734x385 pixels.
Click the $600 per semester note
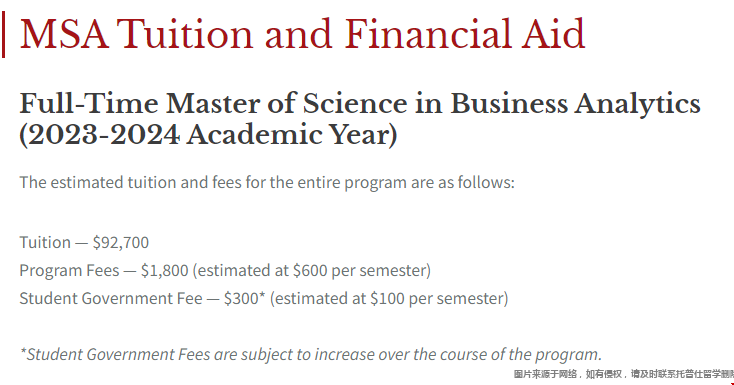(312, 271)
